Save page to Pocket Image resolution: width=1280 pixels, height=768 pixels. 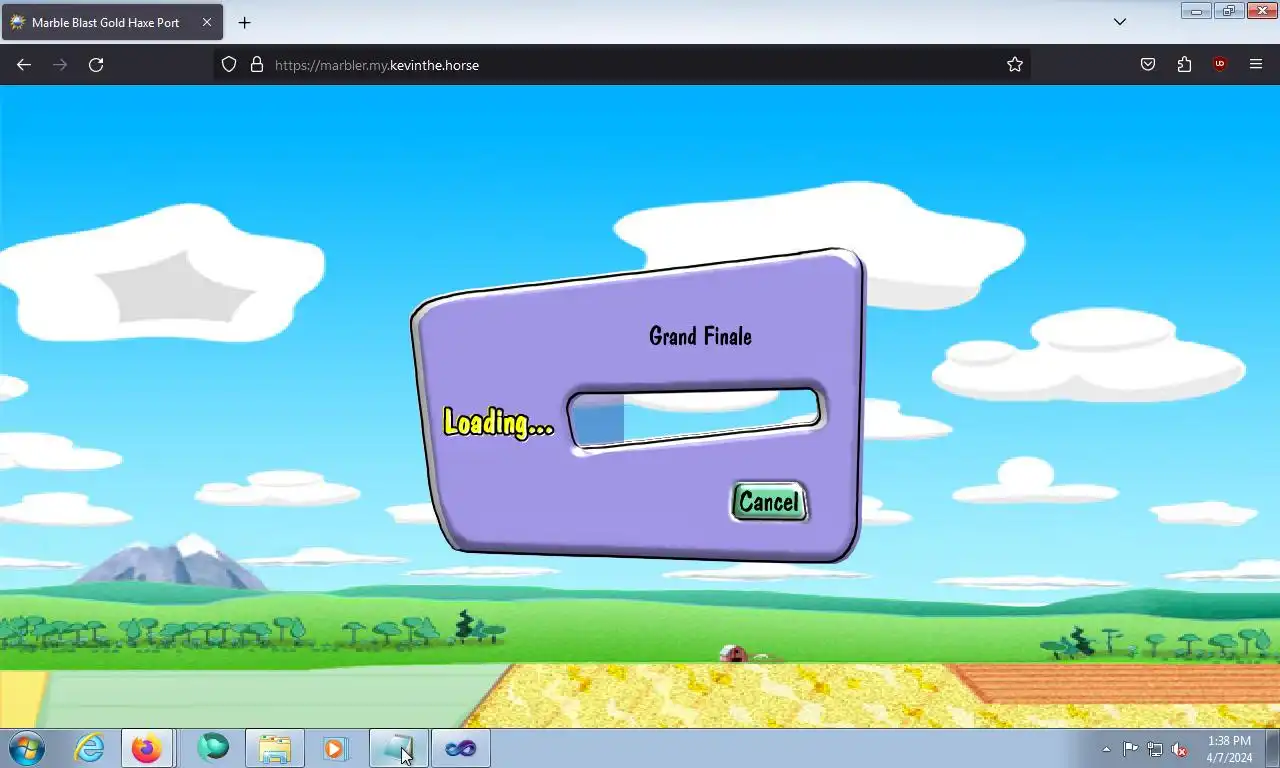coord(1148,64)
